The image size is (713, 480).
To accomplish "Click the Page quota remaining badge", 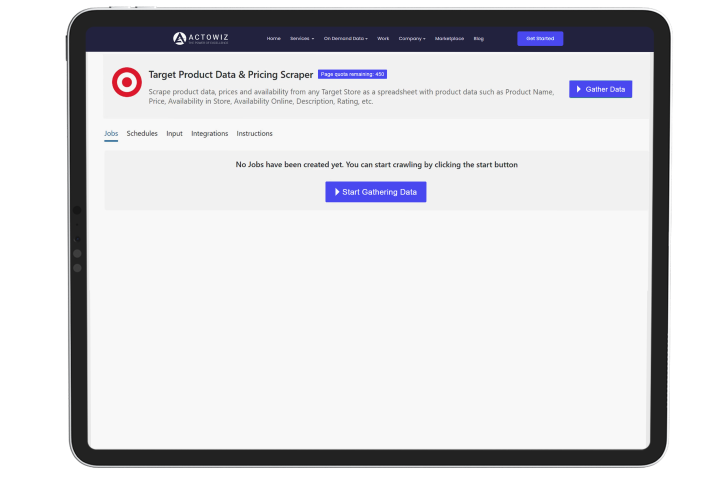I will 352,74.
